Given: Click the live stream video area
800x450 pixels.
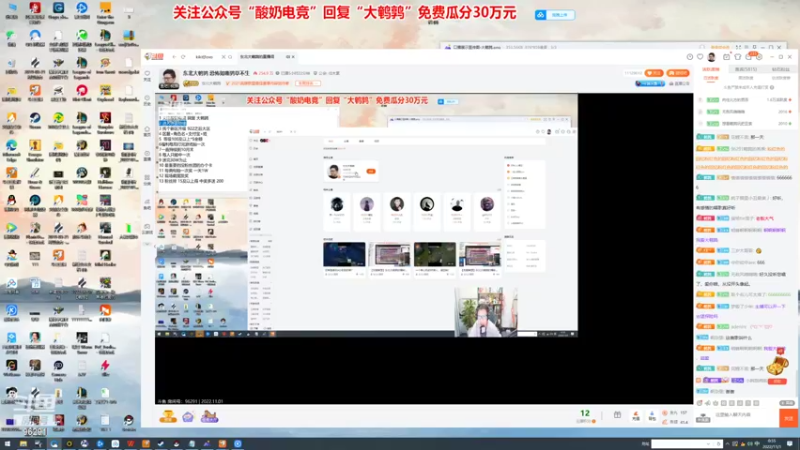Looking at the screenshot, I should 424,248.
